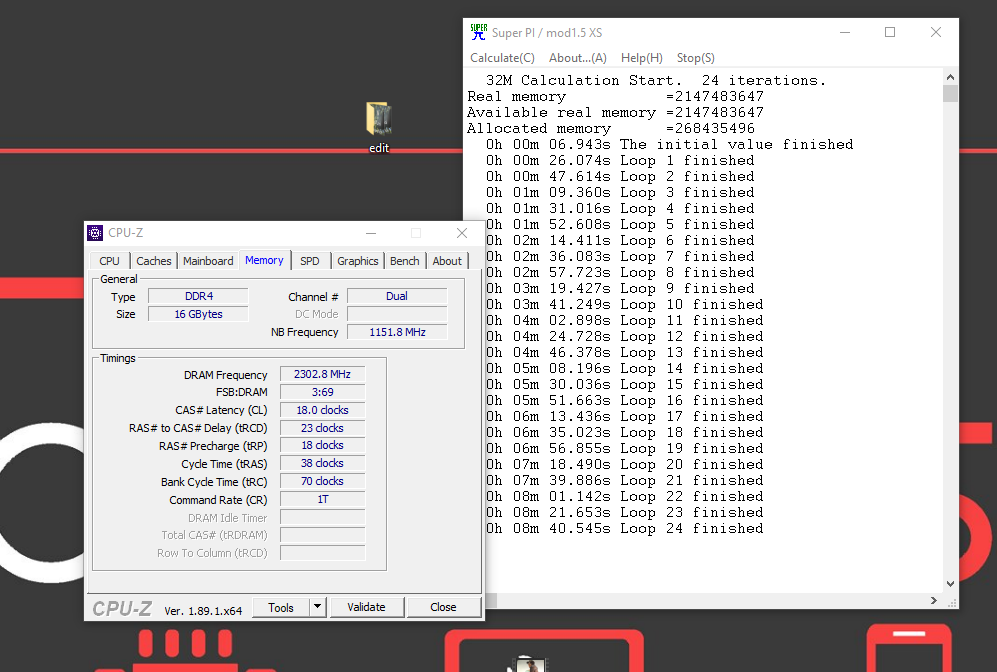Click the Validate button in CPU-Z

pos(366,607)
